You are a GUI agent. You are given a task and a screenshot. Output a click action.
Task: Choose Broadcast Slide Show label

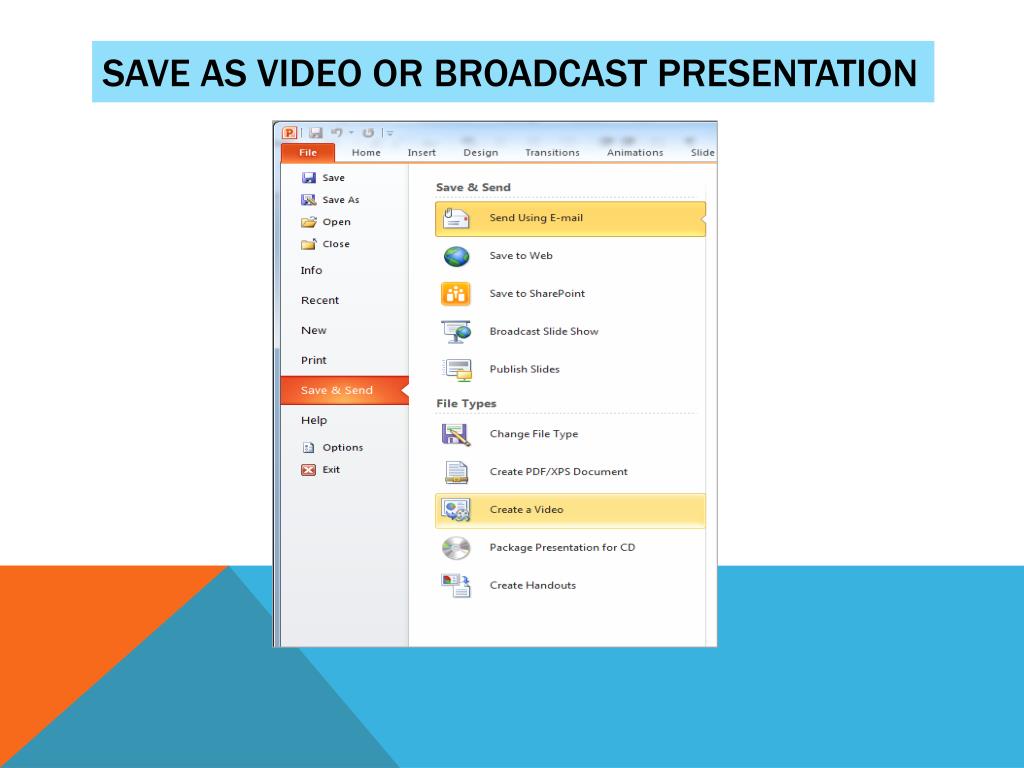544,332
